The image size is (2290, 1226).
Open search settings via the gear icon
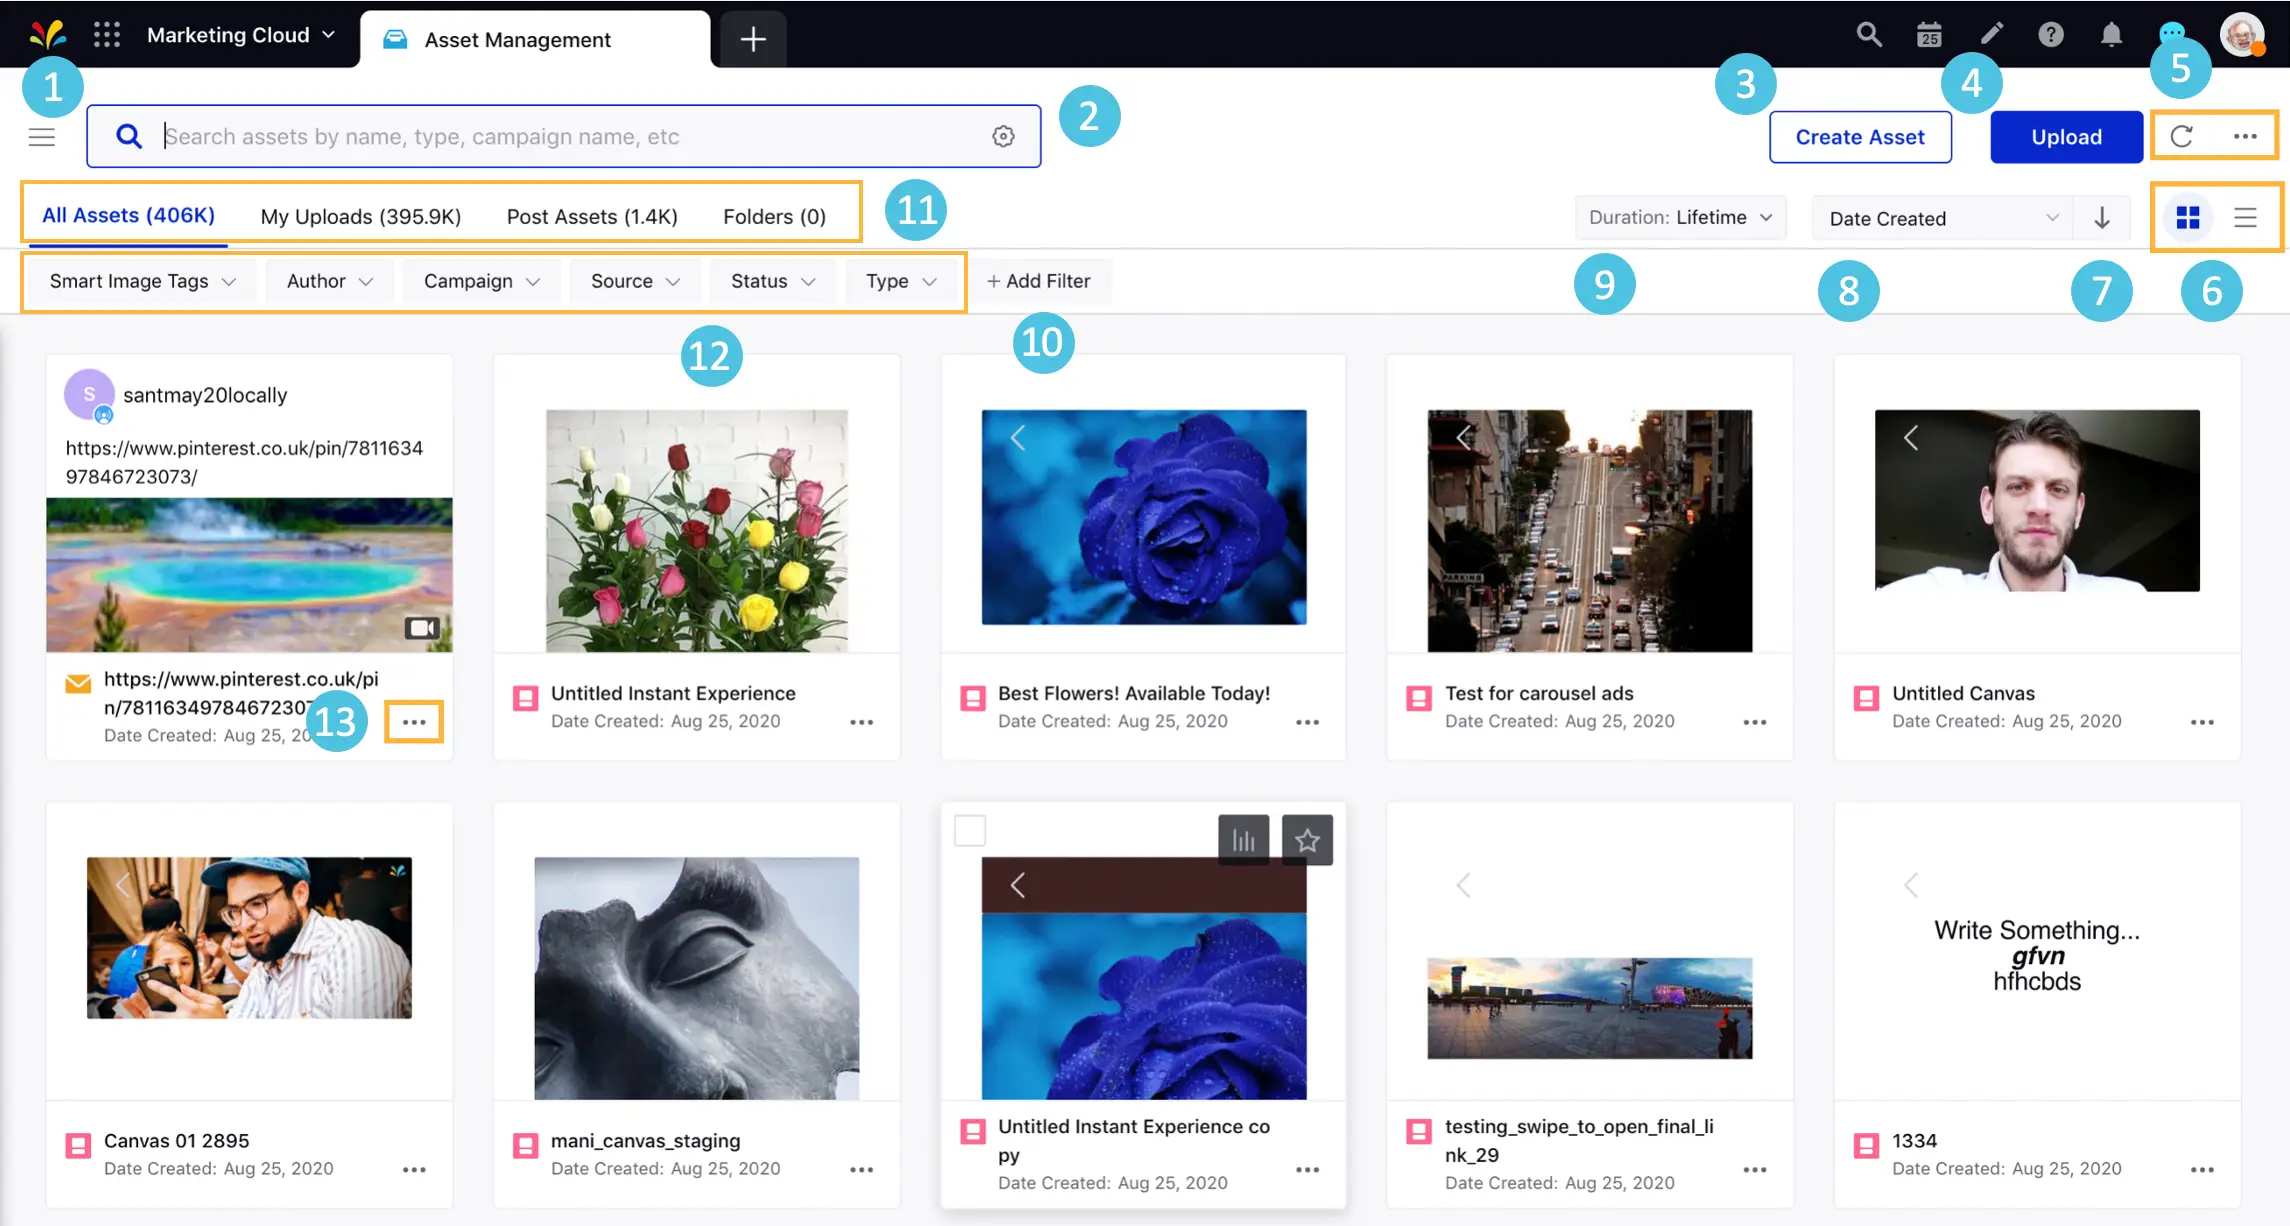tap(1003, 136)
